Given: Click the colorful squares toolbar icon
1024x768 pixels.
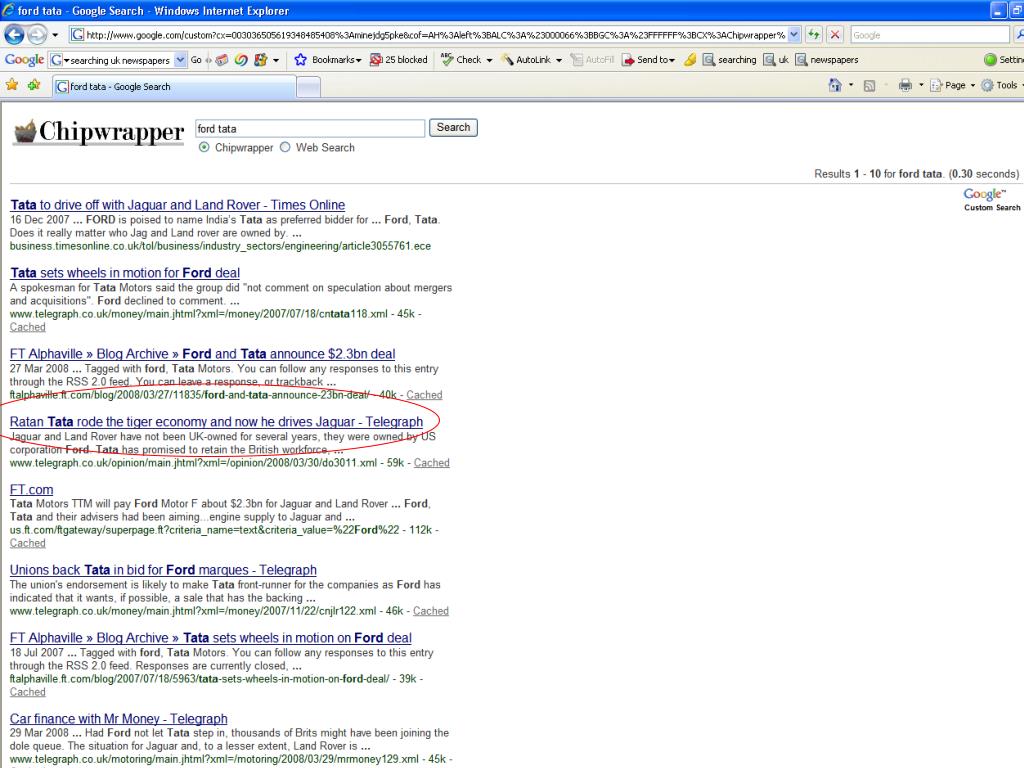Looking at the screenshot, I should pyautogui.click(x=261, y=60).
